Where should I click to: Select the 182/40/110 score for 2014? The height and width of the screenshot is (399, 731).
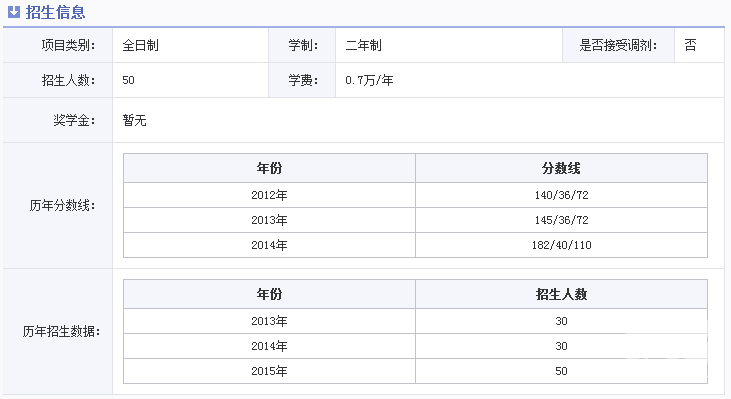[561, 245]
